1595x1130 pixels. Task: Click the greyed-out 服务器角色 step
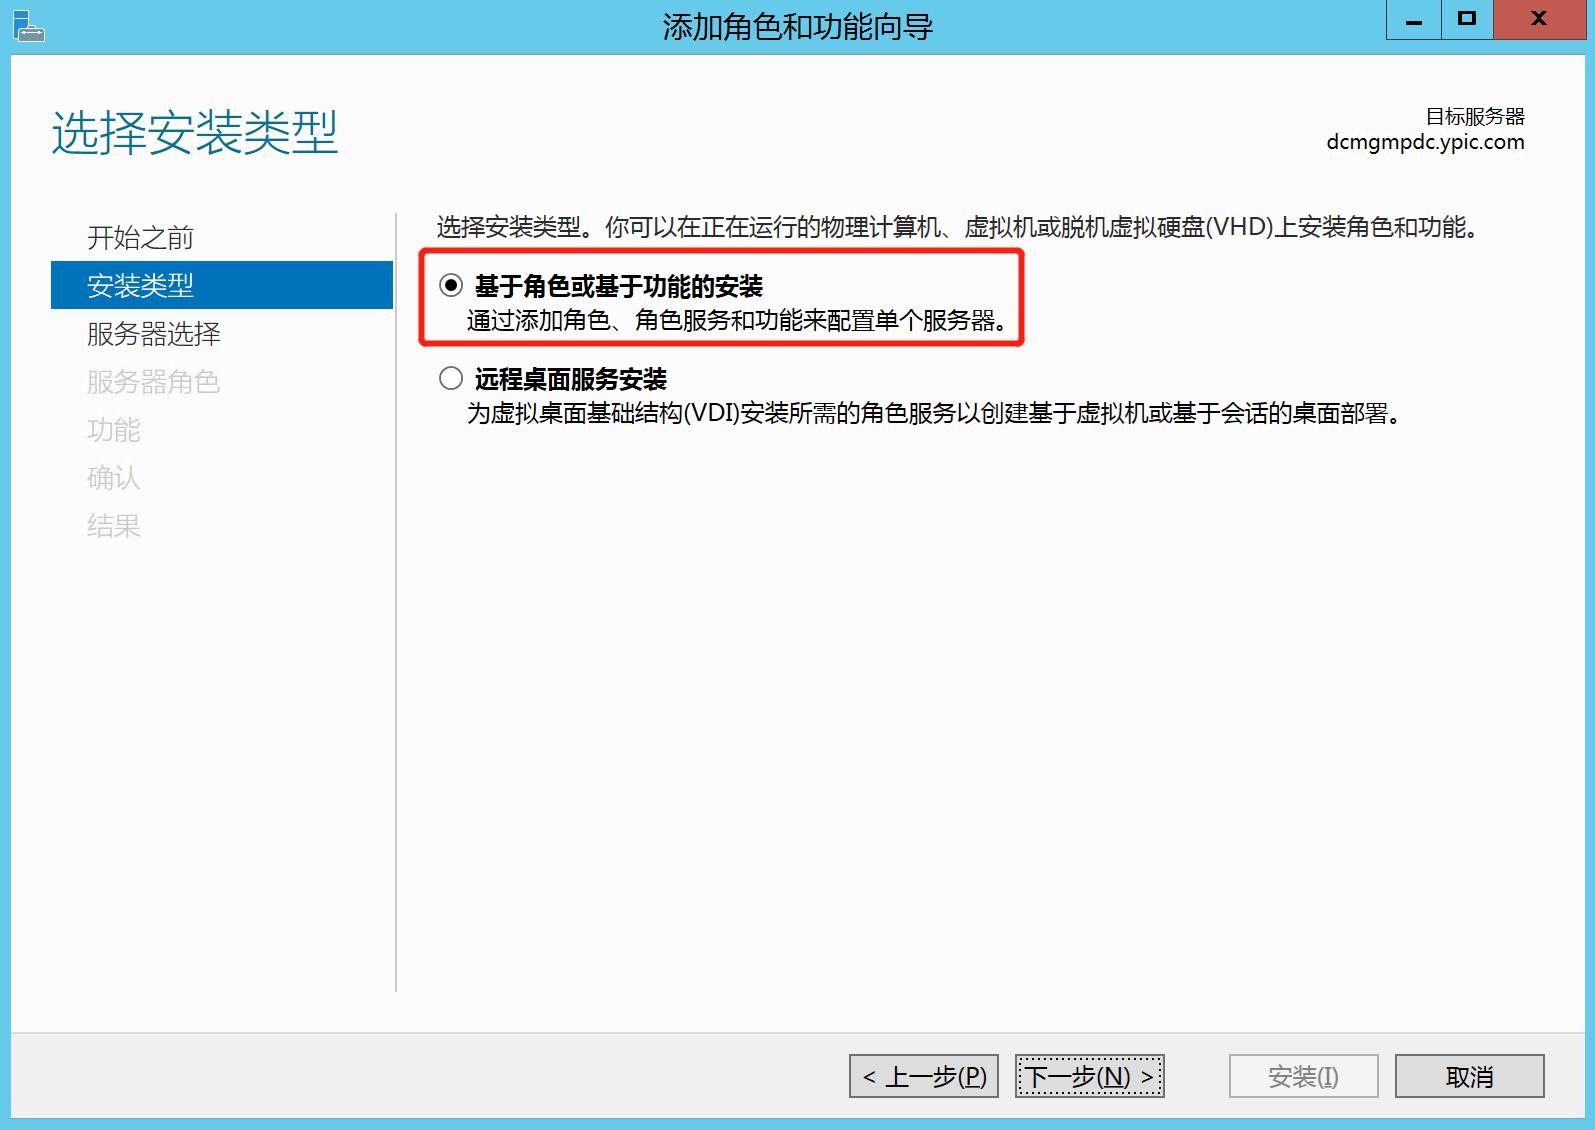tap(153, 382)
